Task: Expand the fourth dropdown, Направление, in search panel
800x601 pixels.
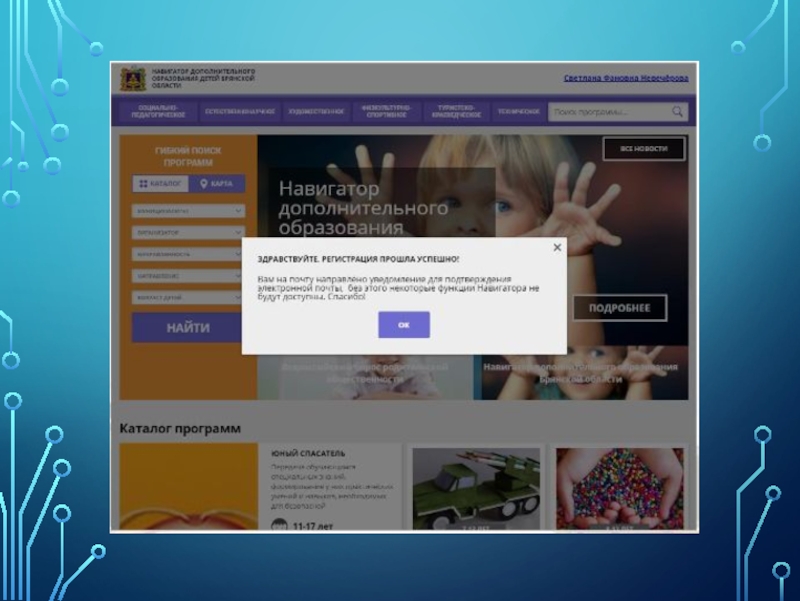Action: pos(187,276)
